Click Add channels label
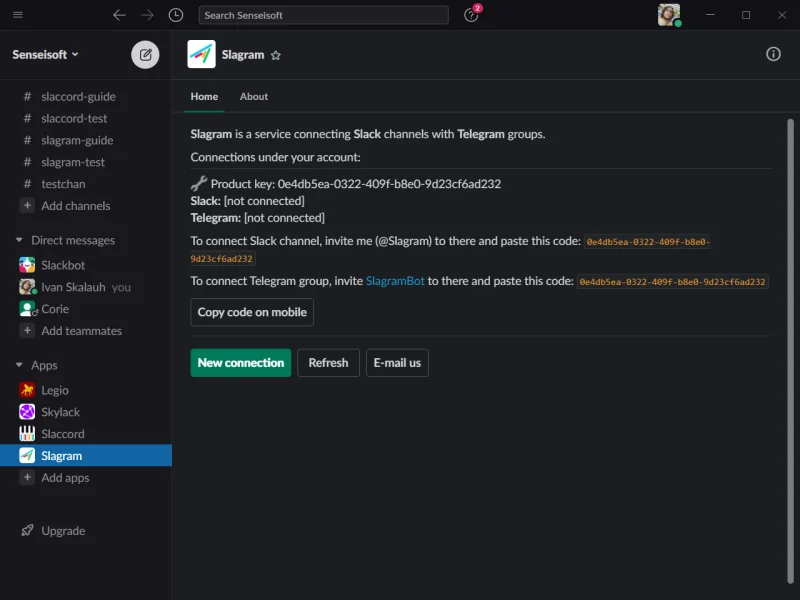Screen dimensions: 800x600 [x=76, y=206]
